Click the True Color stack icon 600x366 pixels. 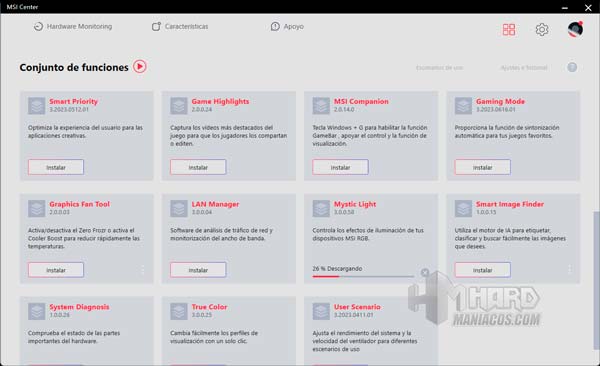179,311
